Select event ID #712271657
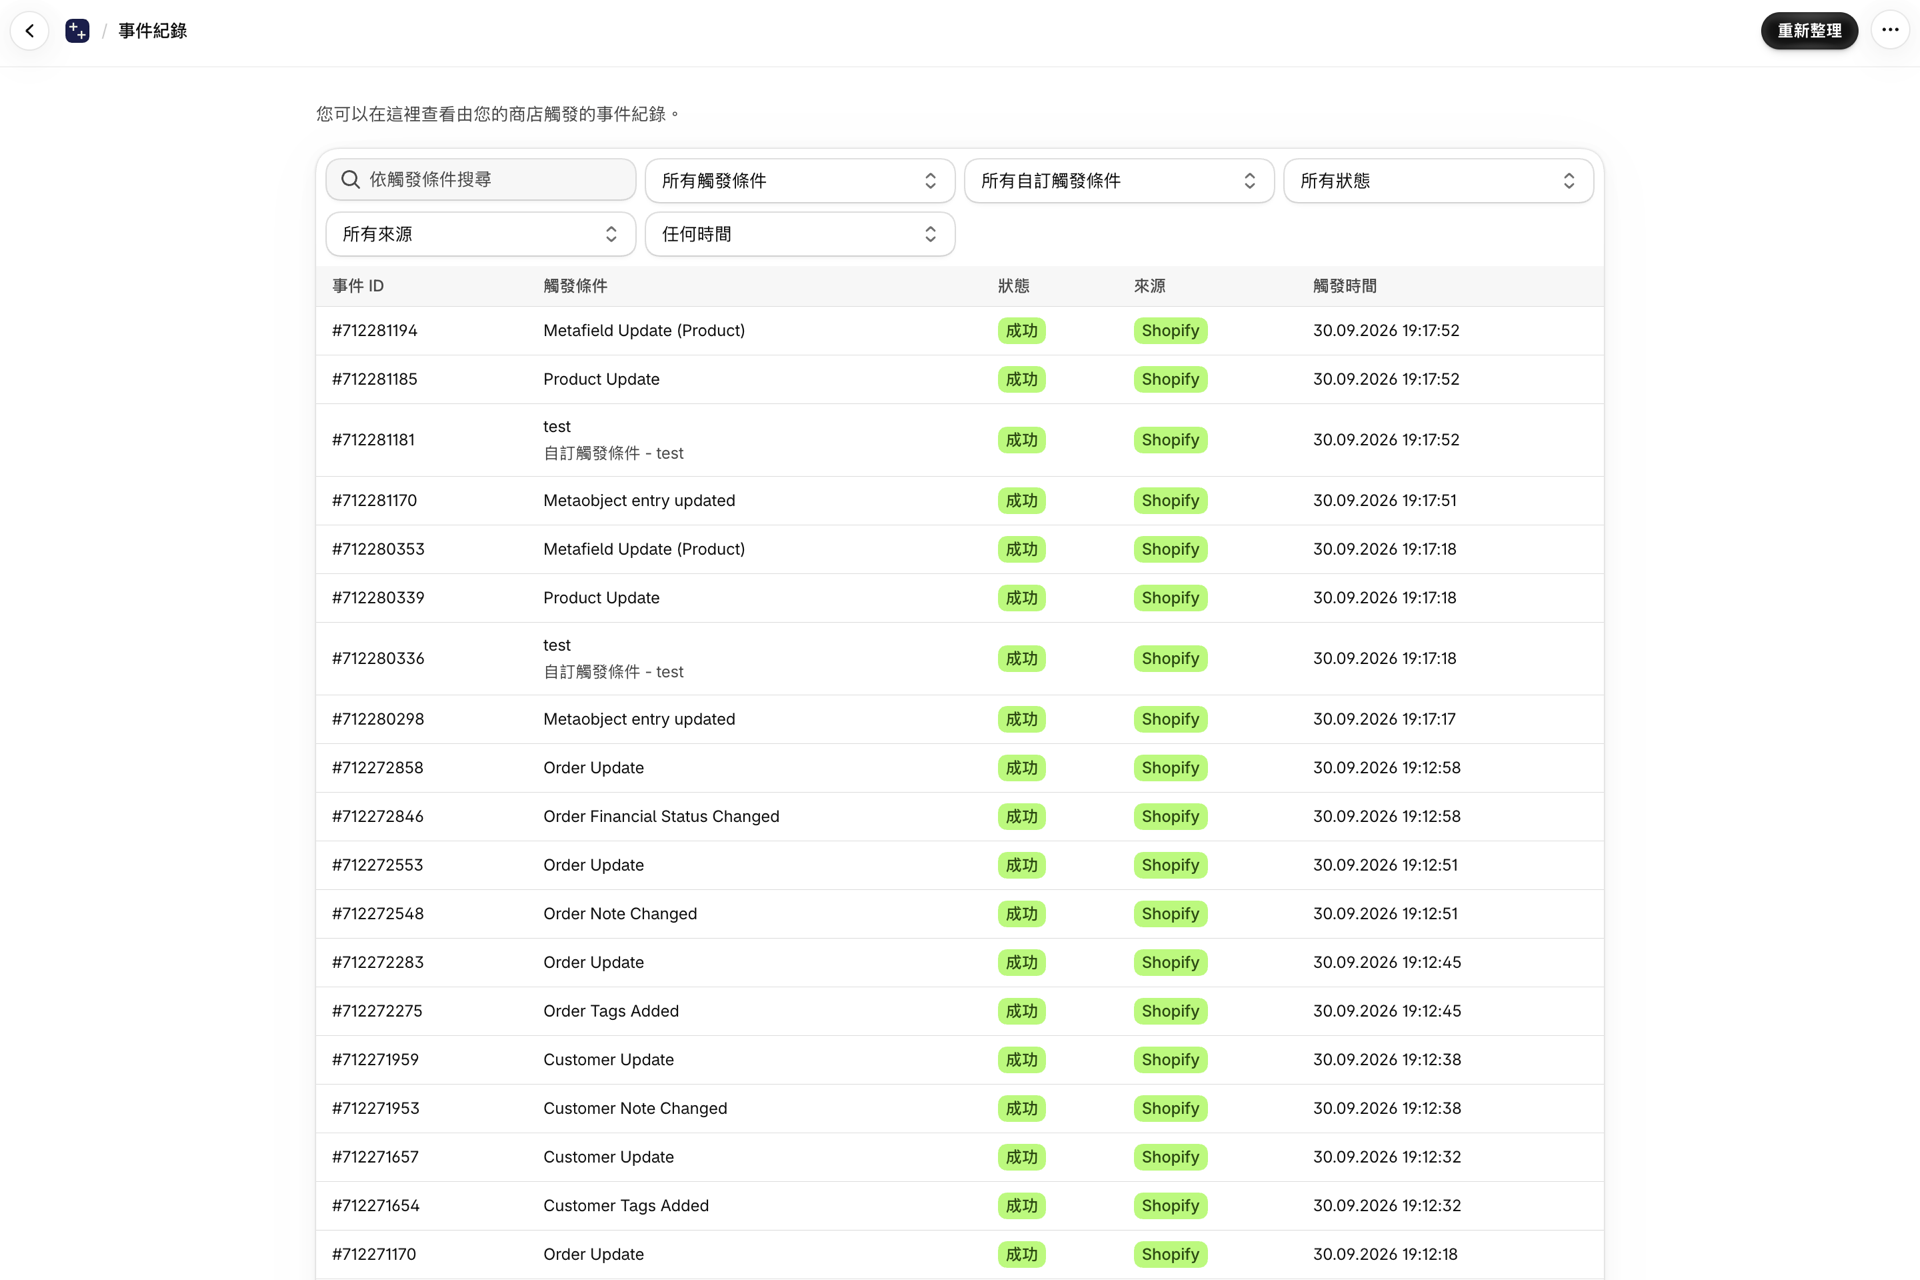1920x1280 pixels. click(x=375, y=1157)
